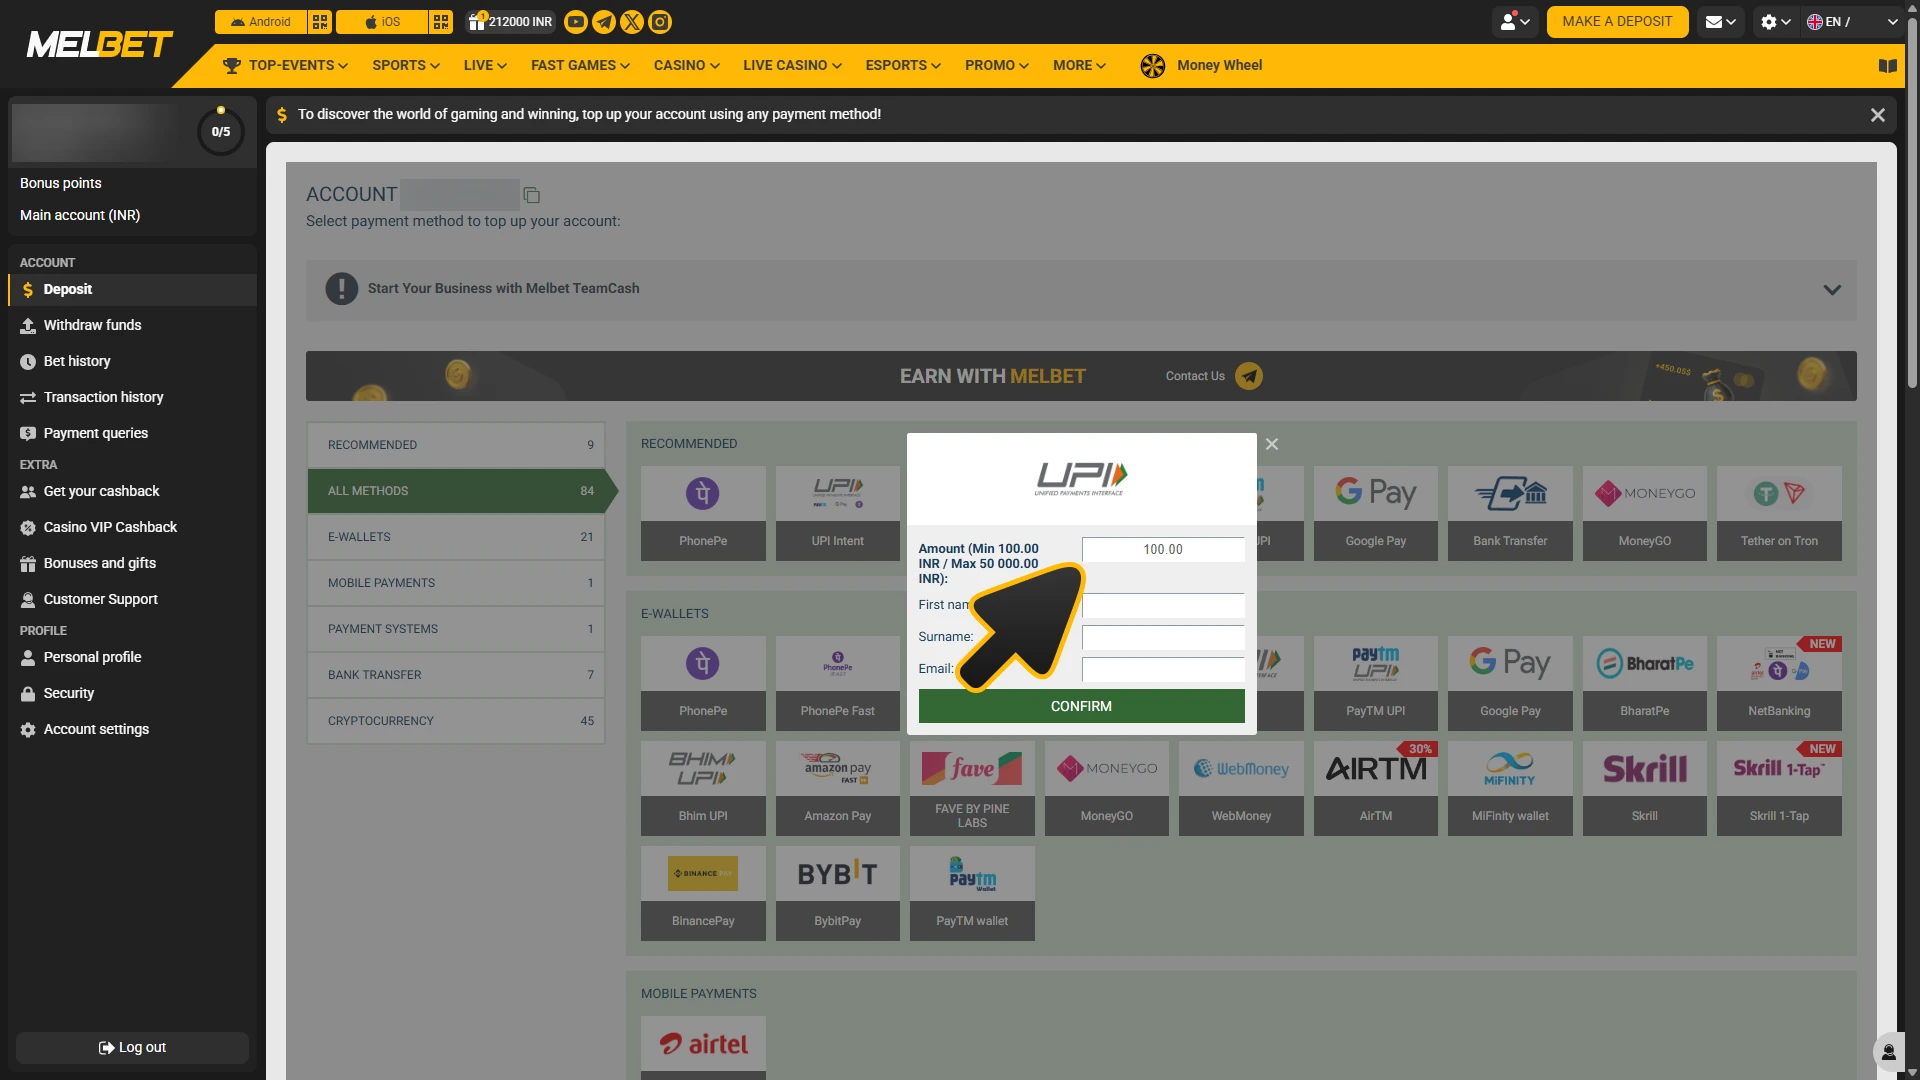Select PayTM wallet payment method
The height and width of the screenshot is (1080, 1920).
[x=972, y=893]
